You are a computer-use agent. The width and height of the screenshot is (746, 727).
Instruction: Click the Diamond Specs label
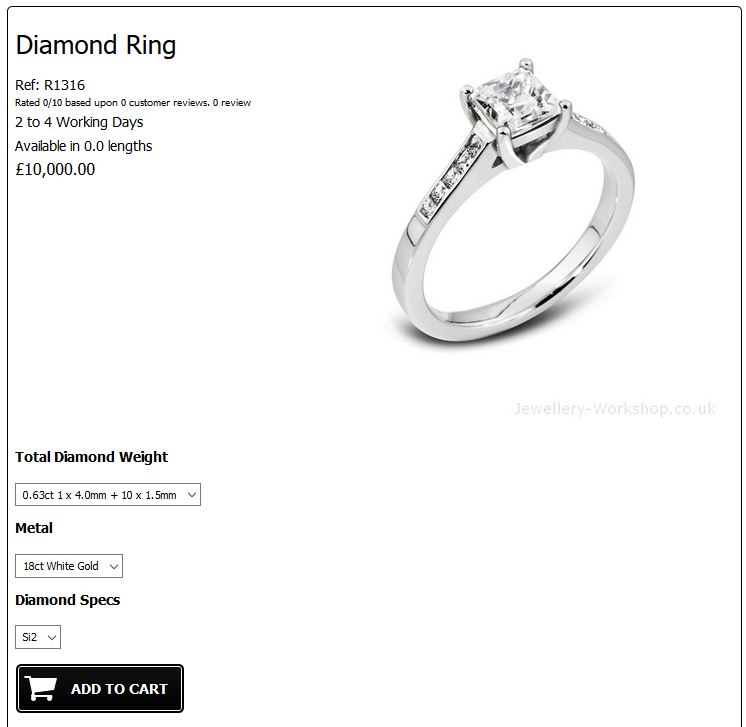pos(68,600)
